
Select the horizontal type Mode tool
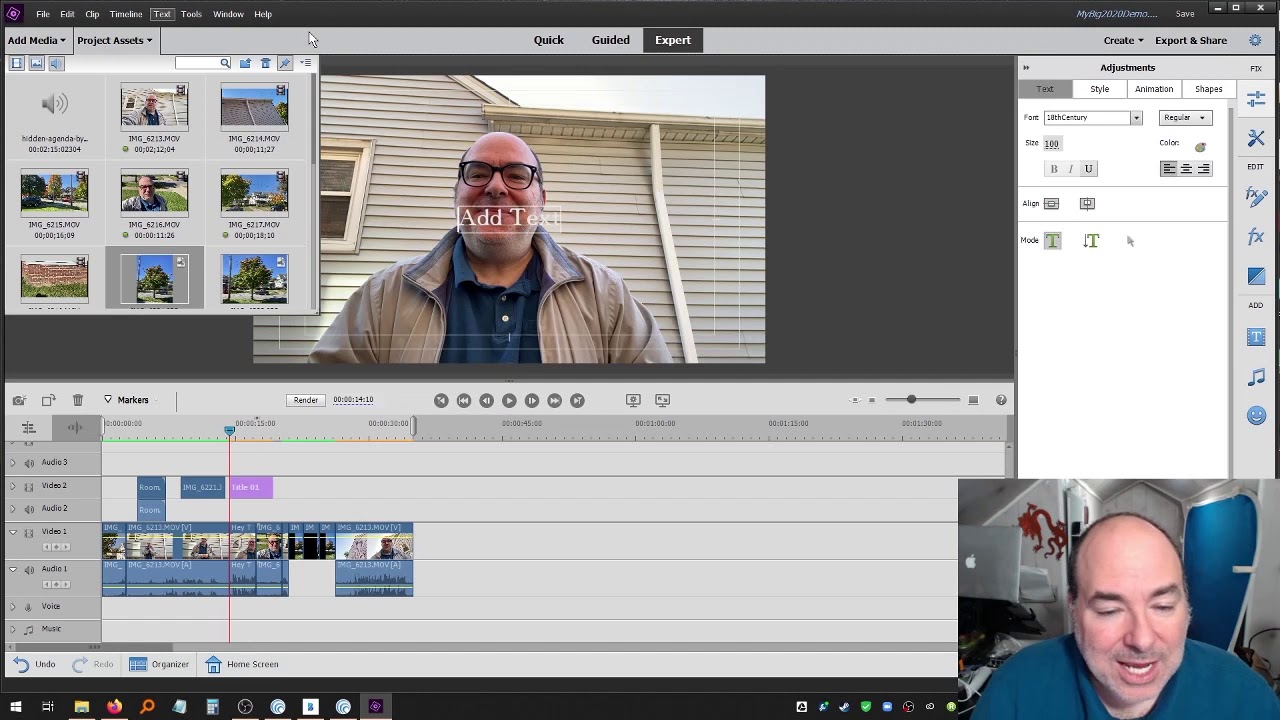pos(1052,241)
